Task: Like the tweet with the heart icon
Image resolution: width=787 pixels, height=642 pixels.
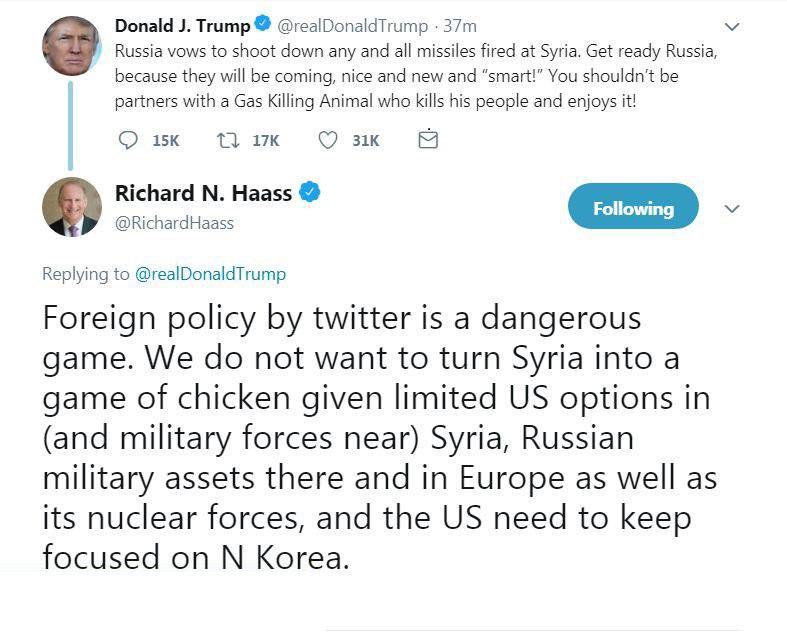Action: tap(327, 141)
